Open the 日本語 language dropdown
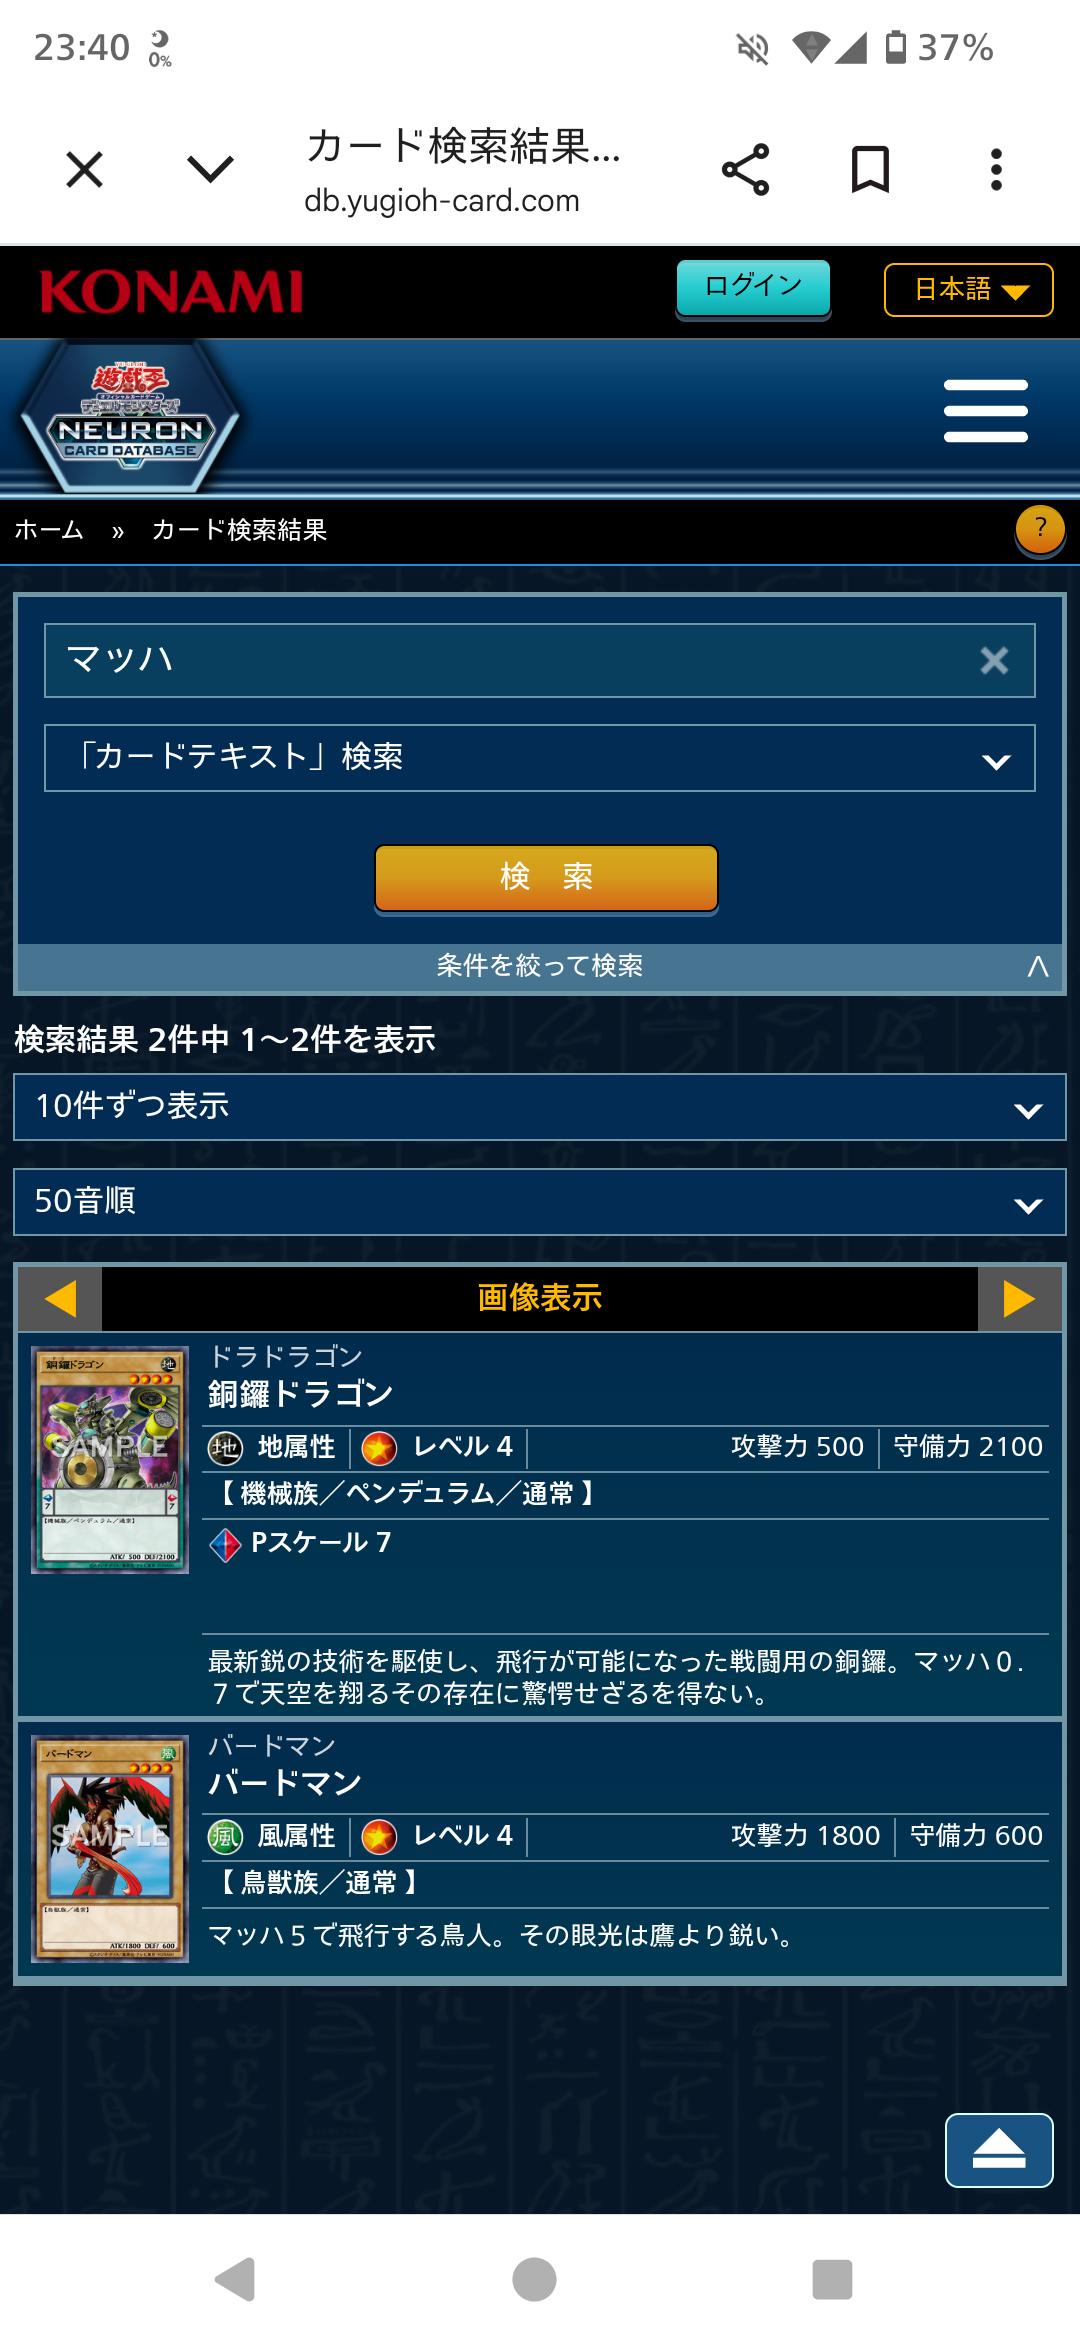Screen dimensions: 1080x2340 (969, 290)
